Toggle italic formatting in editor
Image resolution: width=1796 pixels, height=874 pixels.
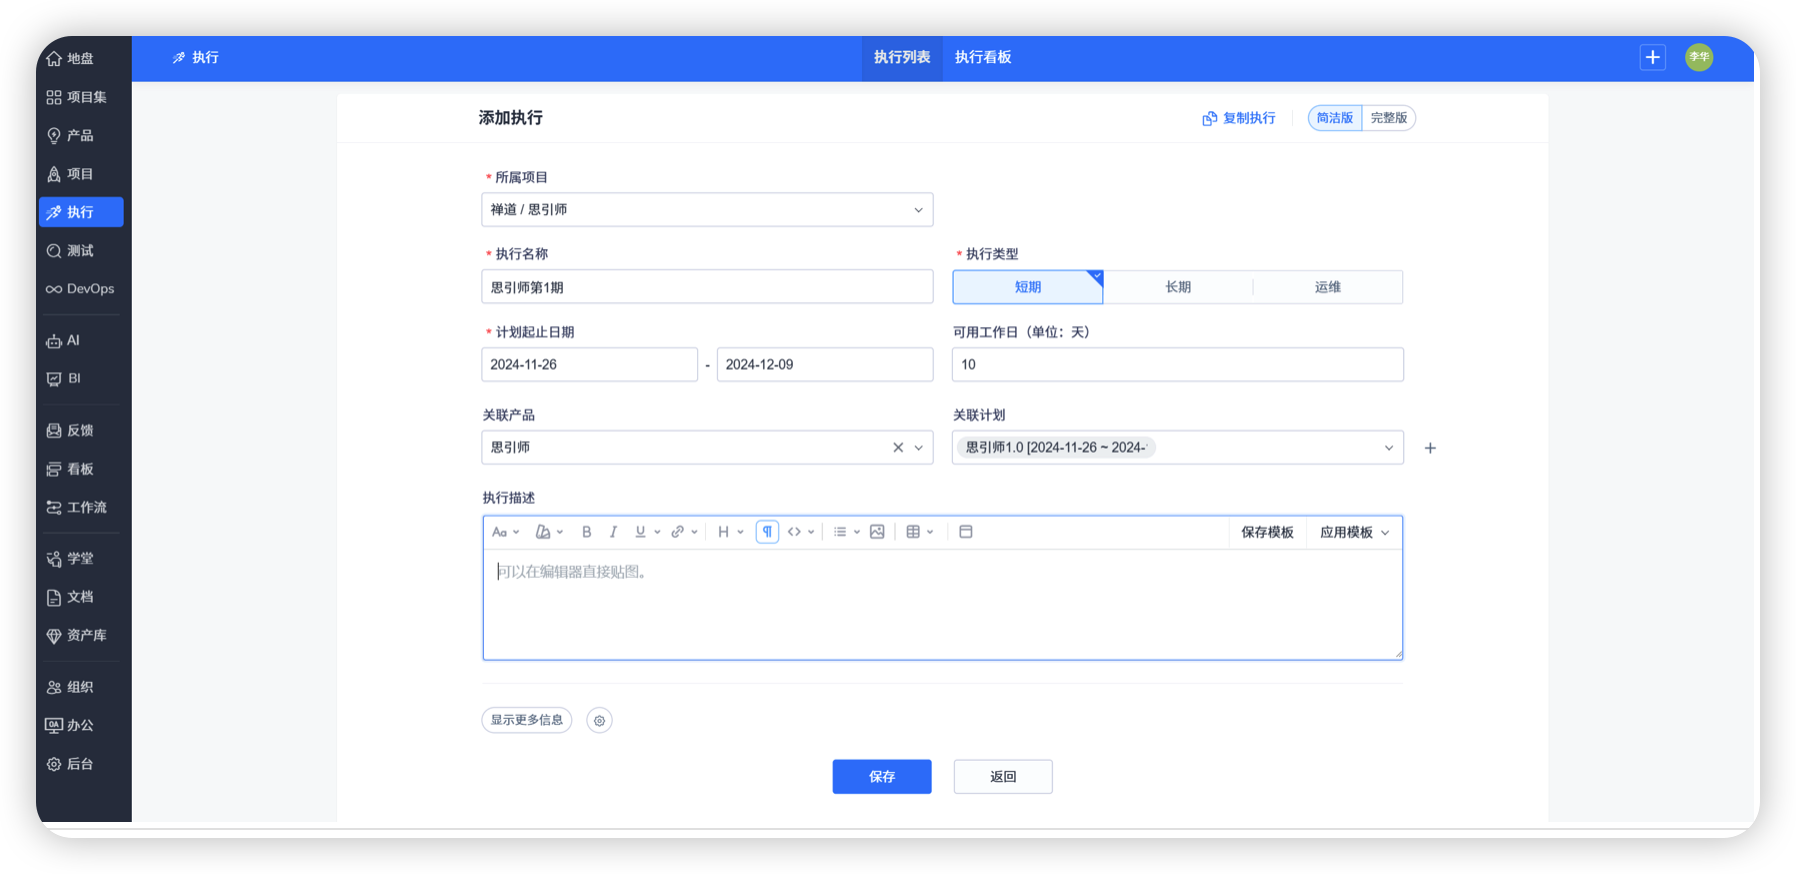coord(613,532)
